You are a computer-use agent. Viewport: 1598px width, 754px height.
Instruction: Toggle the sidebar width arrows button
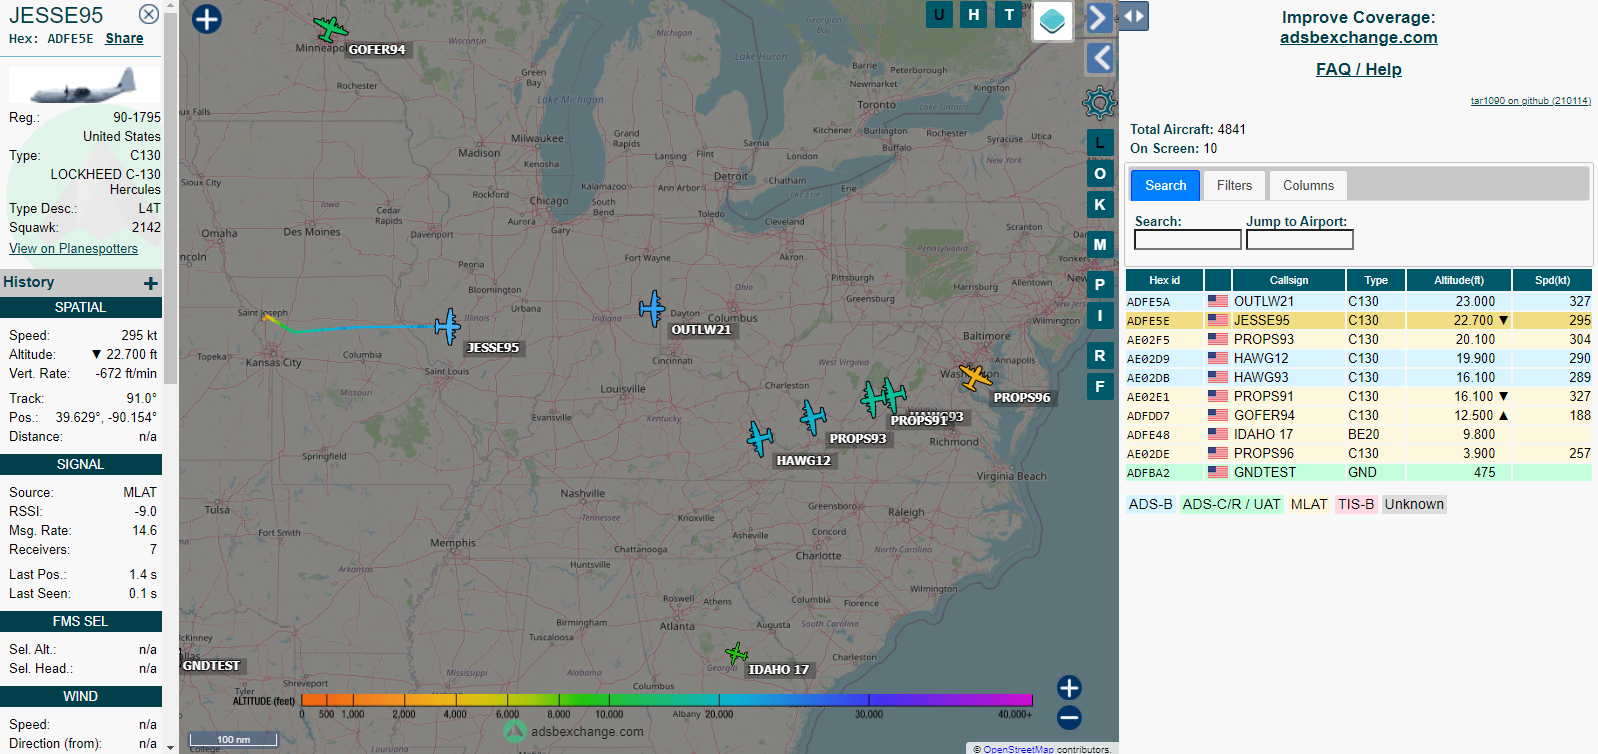click(1133, 16)
